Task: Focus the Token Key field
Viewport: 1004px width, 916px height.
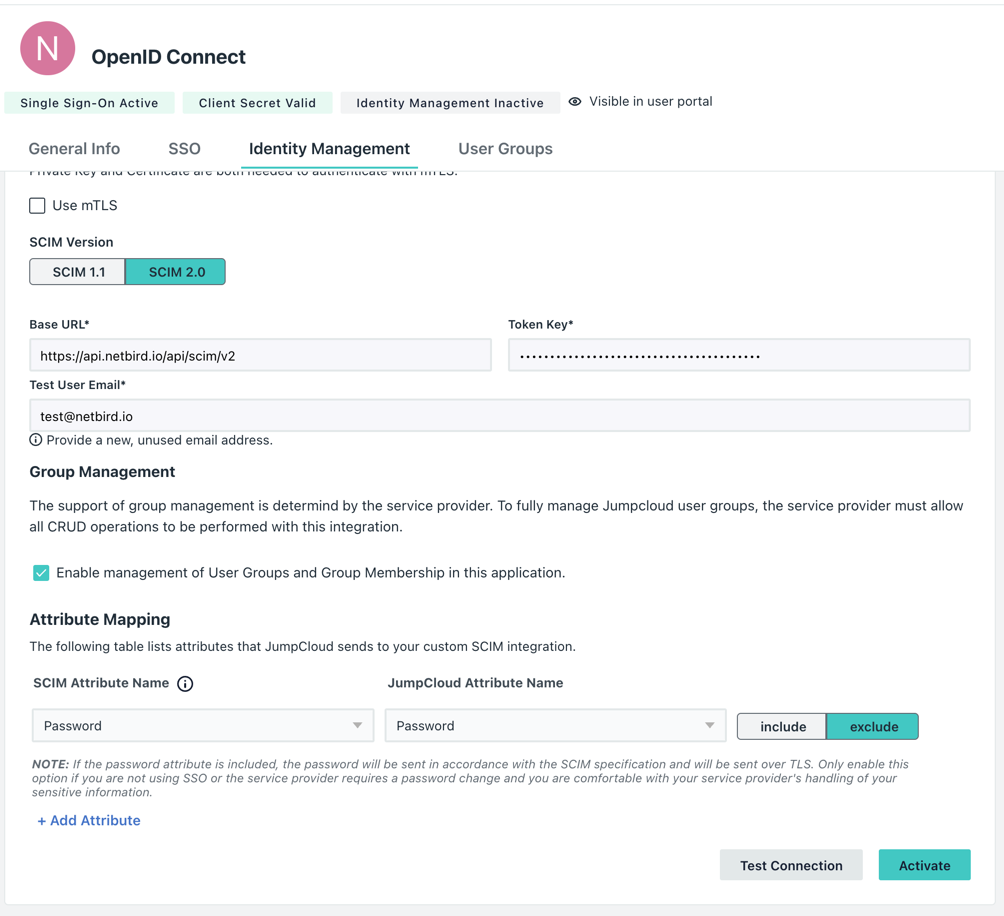Action: (739, 356)
